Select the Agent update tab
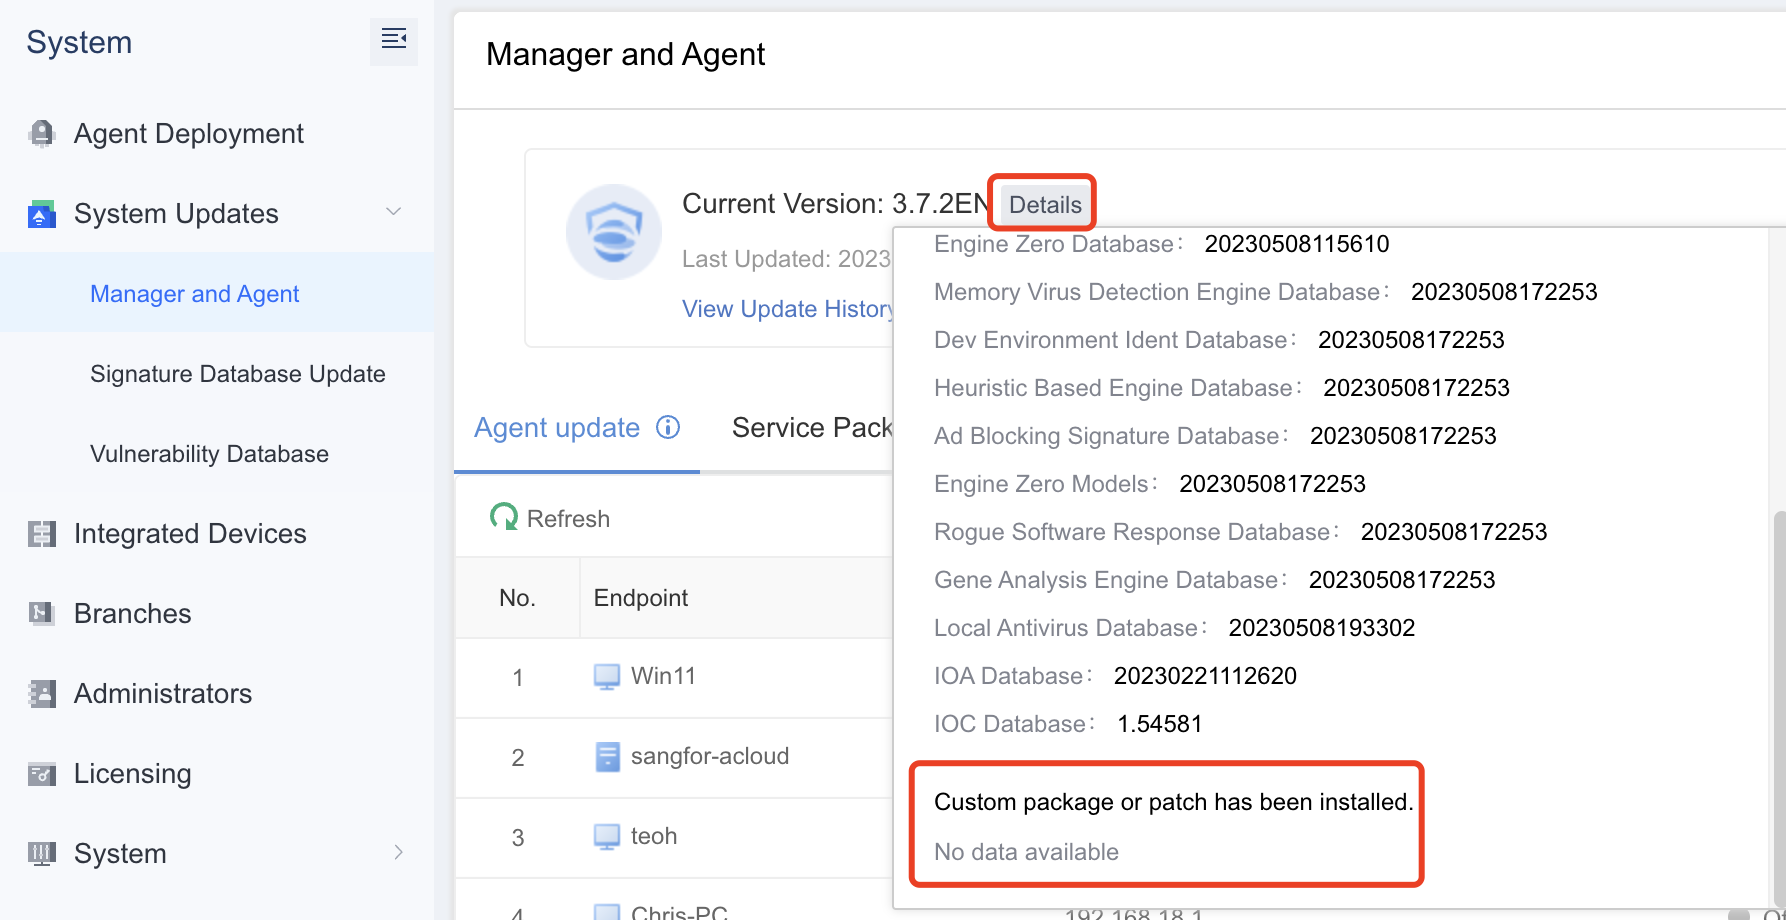 557,428
